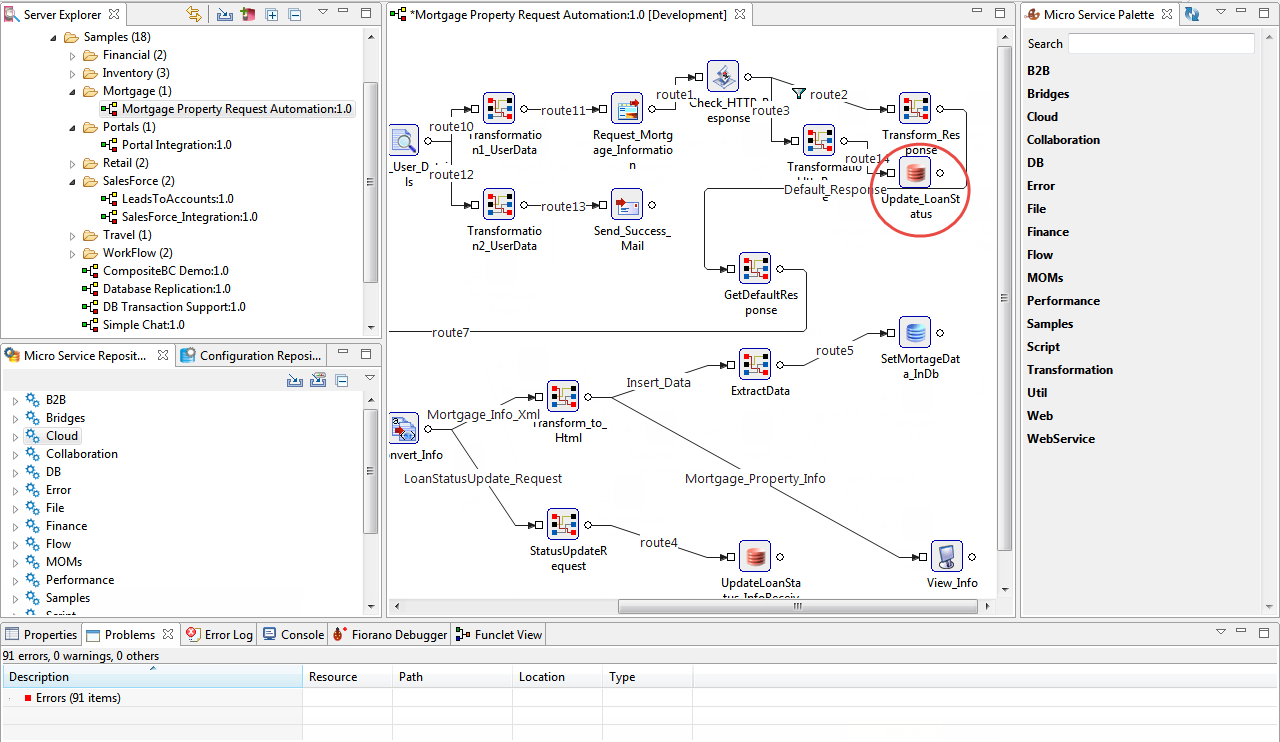Expand the Collaboration category in Micro Service Repository
1280x742 pixels.
click(16, 454)
